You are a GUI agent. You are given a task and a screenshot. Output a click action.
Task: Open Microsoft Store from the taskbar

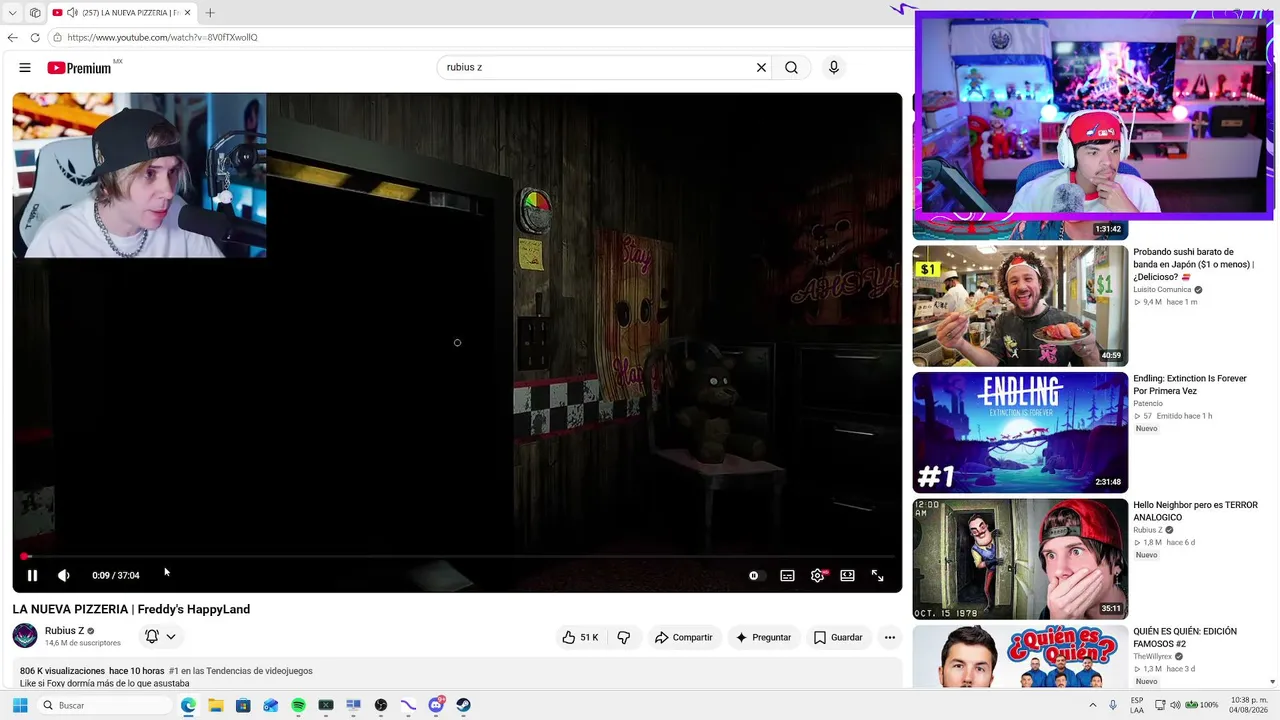[243, 705]
